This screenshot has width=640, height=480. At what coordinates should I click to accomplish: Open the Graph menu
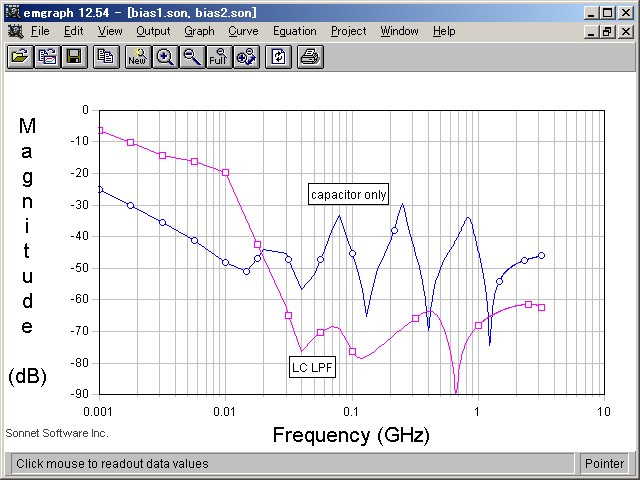[199, 31]
